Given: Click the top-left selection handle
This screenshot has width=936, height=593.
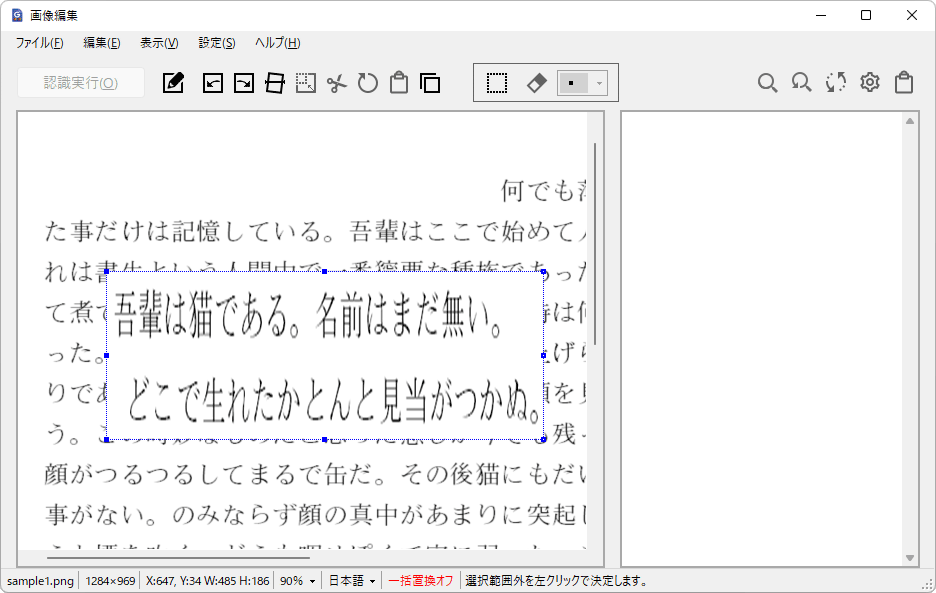Looking at the screenshot, I should pyautogui.click(x=107, y=272).
